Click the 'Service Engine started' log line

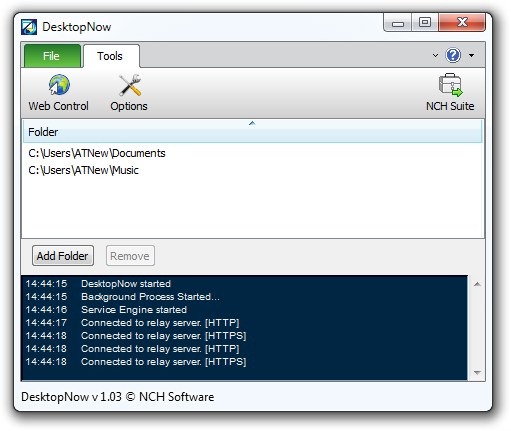[134, 310]
